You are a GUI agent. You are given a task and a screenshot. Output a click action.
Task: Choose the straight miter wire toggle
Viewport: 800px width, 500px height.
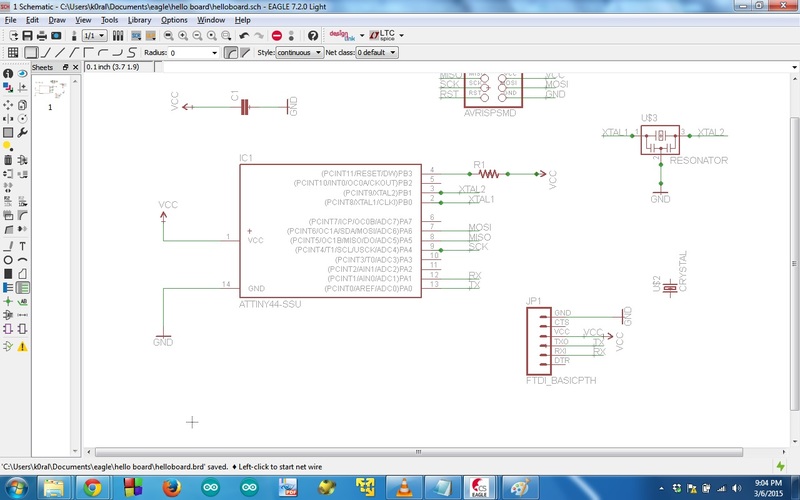pos(245,53)
